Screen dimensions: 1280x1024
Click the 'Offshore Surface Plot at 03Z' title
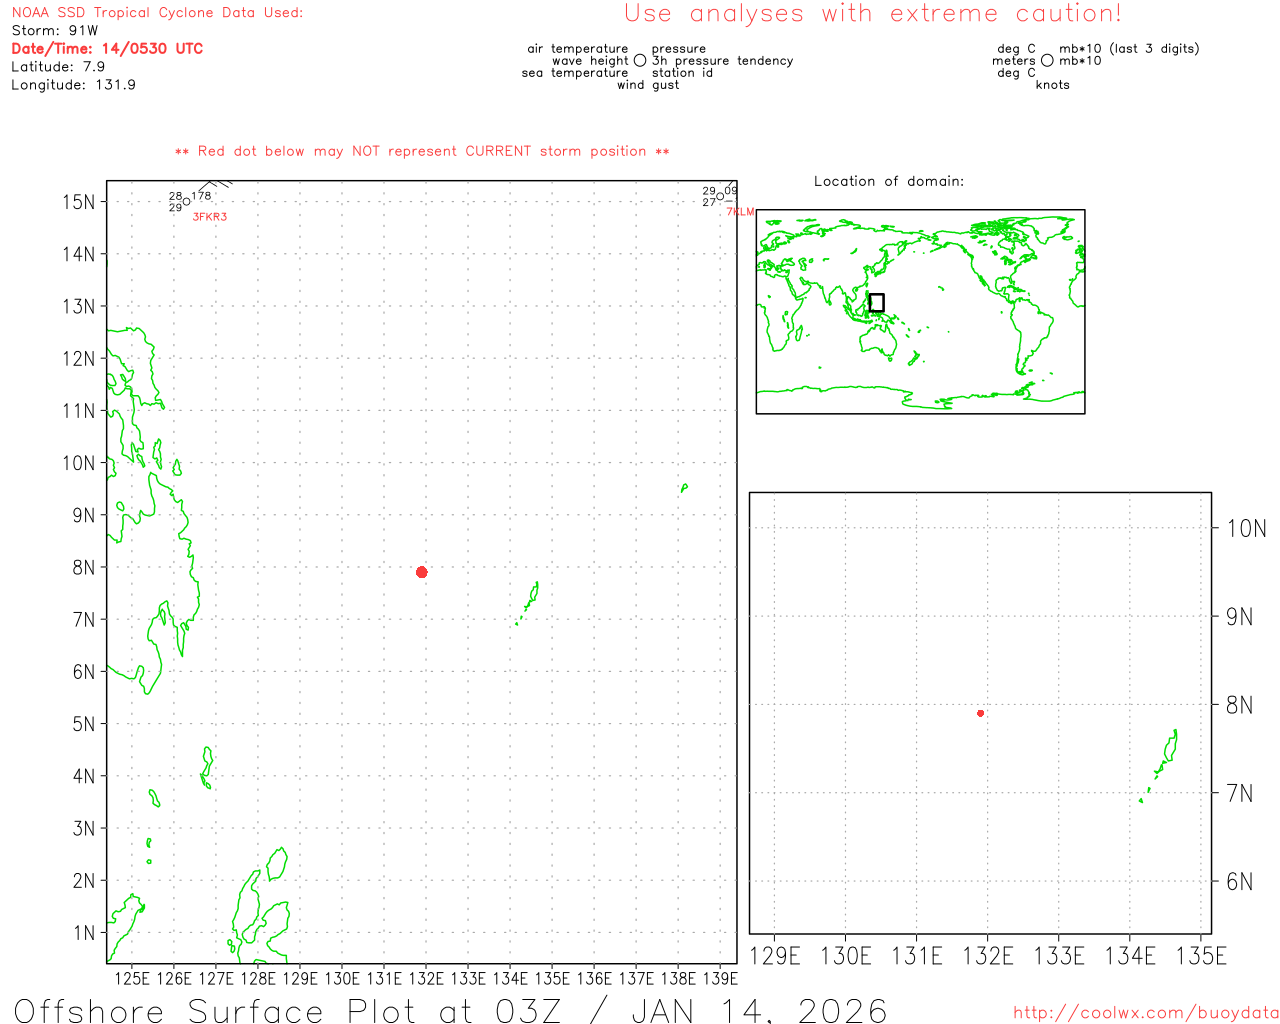(x=450, y=1010)
